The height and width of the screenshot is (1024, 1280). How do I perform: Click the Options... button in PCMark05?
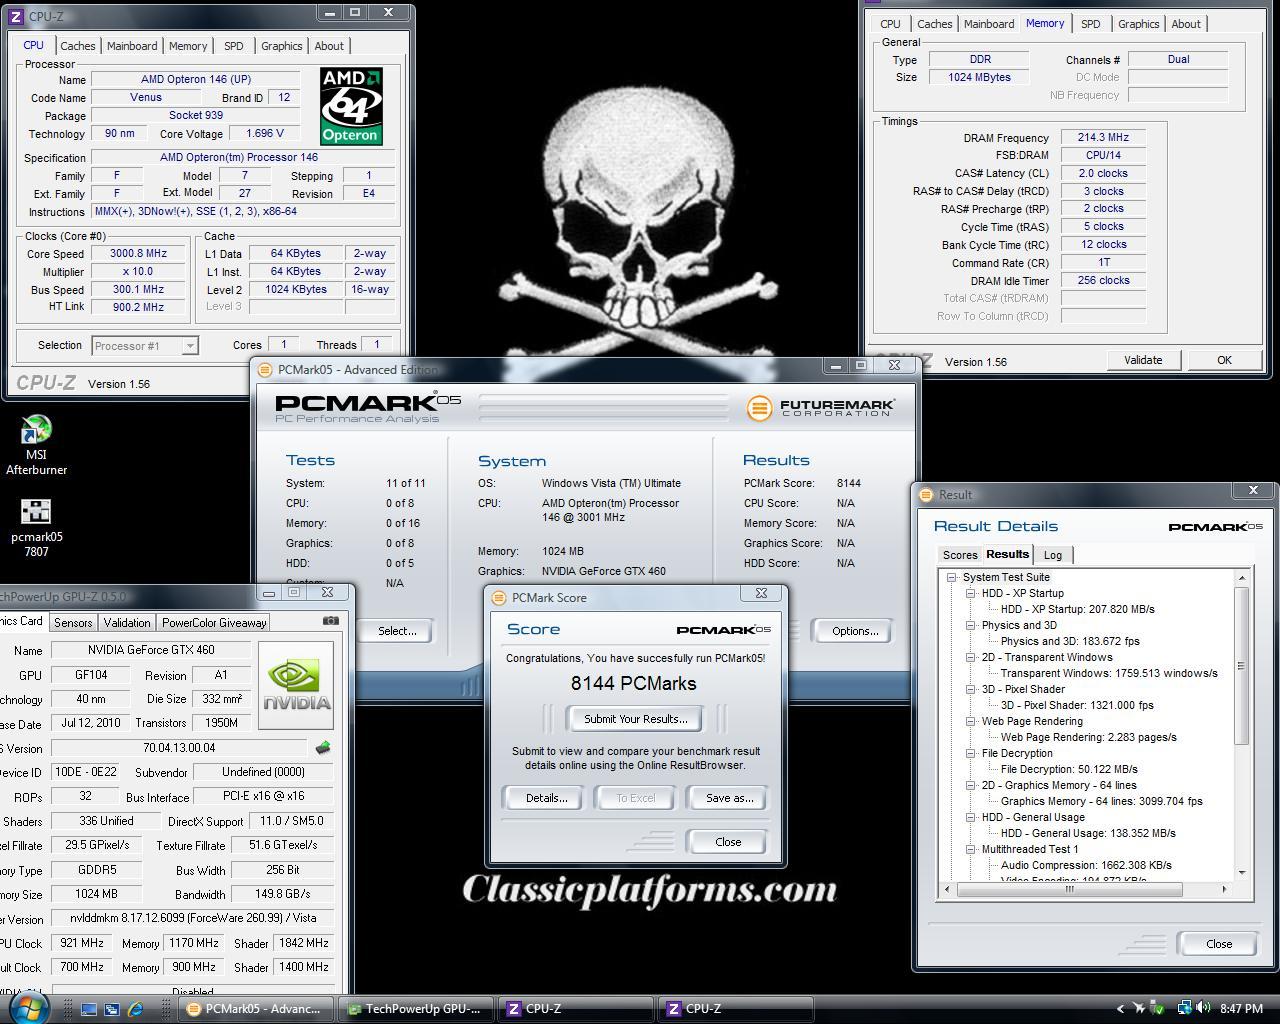point(855,631)
